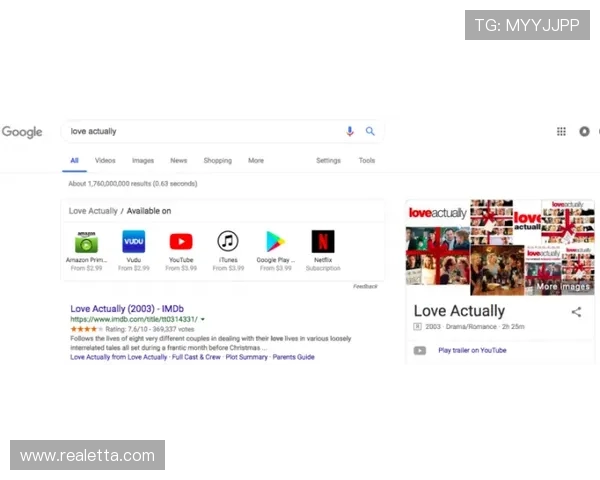Click More images on the poster collage
600x480 pixels.
(562, 287)
